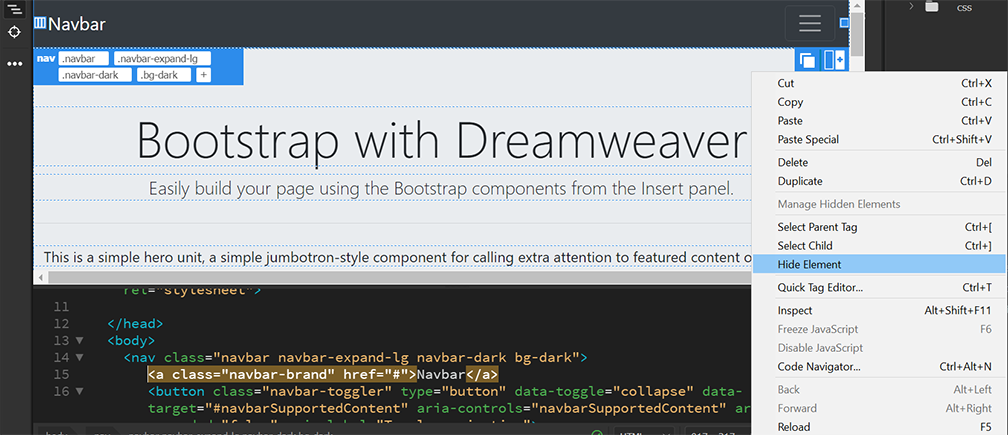This screenshot has width=1008, height=435.
Task: Choose Copy from the context menu
Action: click(878, 102)
